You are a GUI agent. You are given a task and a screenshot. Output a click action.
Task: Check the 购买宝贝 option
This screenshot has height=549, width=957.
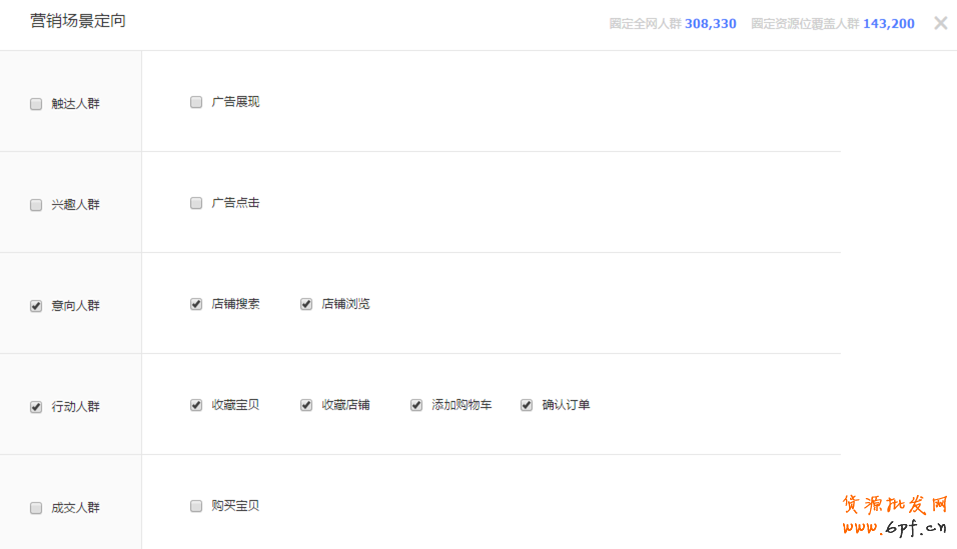[x=196, y=506]
